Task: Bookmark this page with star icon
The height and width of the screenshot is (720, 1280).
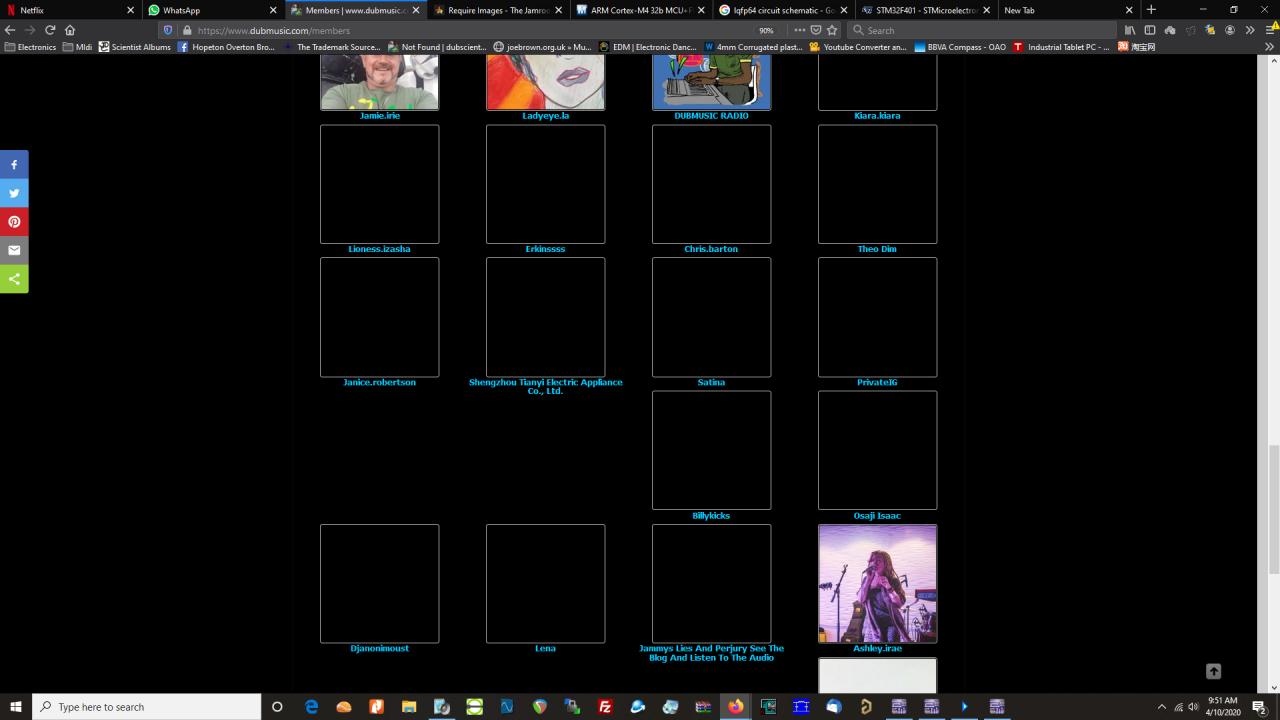Action: [x=832, y=30]
